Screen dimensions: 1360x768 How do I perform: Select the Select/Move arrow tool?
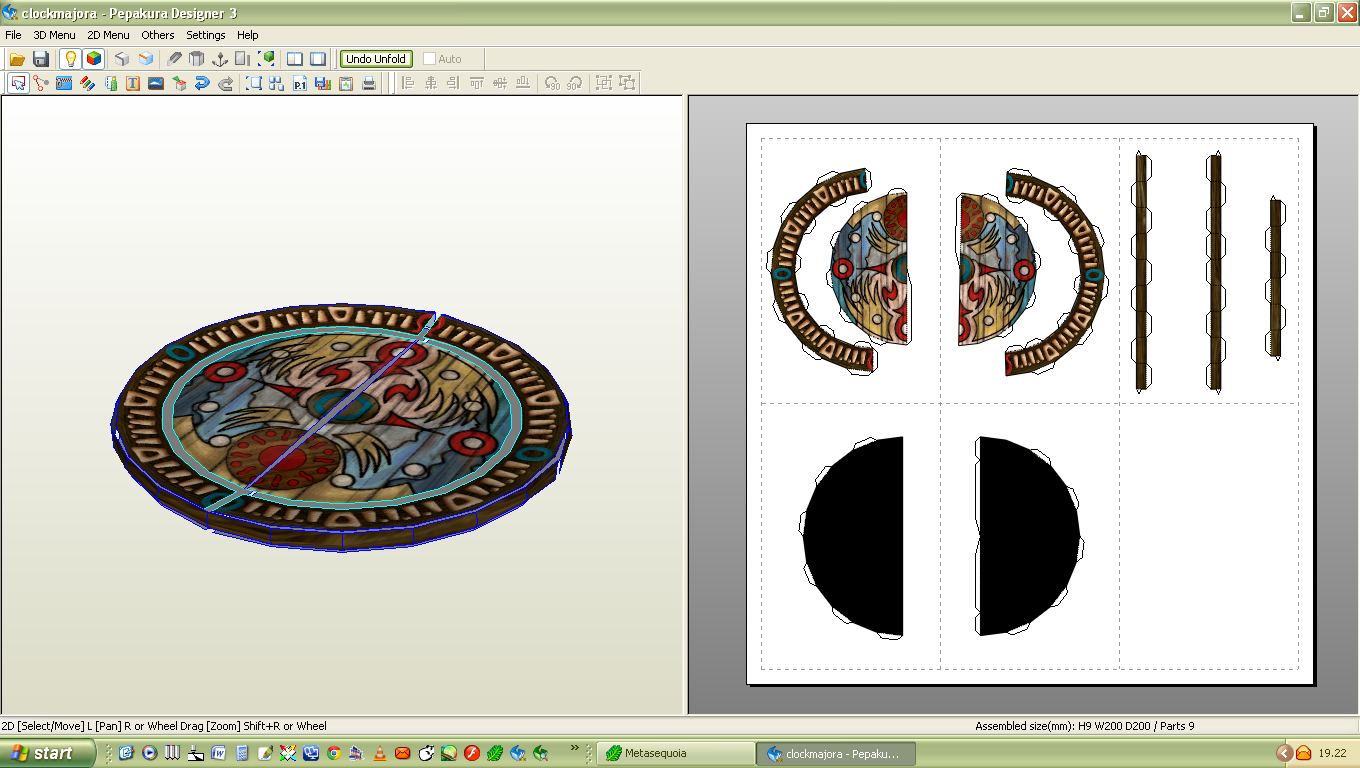[x=18, y=83]
